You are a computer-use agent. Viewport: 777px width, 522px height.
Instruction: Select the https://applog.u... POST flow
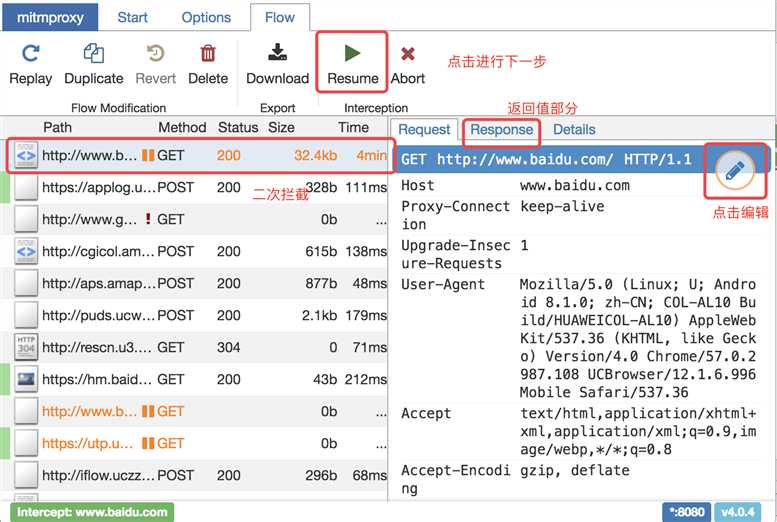point(194,187)
